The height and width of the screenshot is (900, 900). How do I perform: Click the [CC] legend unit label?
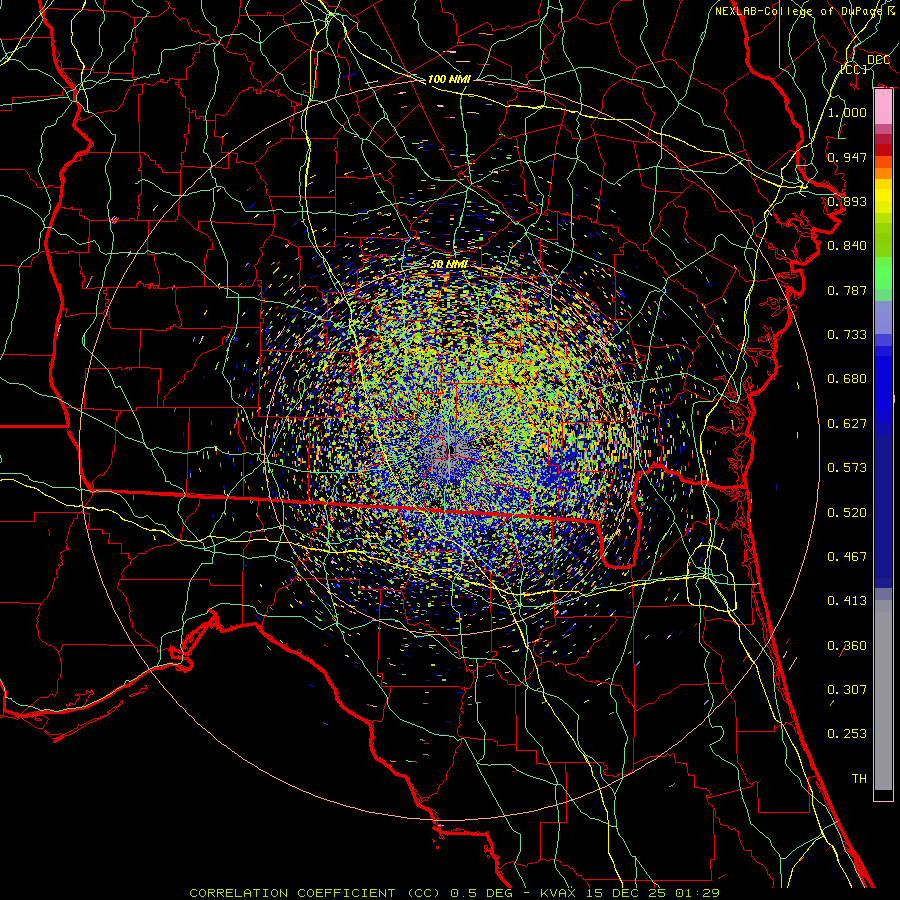[854, 69]
